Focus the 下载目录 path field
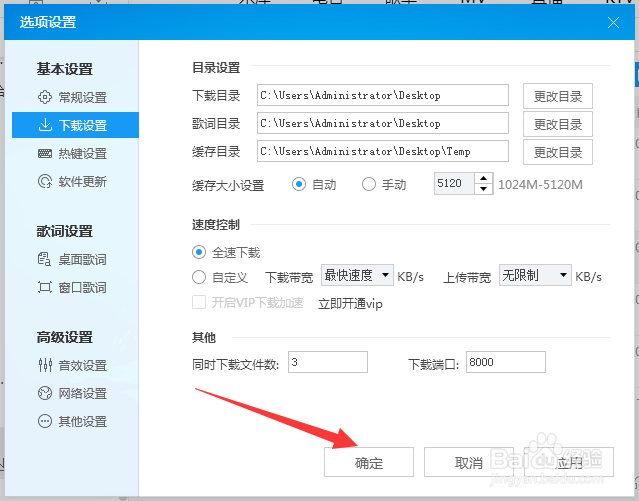Screen dimensions: 639x501 [383, 95]
